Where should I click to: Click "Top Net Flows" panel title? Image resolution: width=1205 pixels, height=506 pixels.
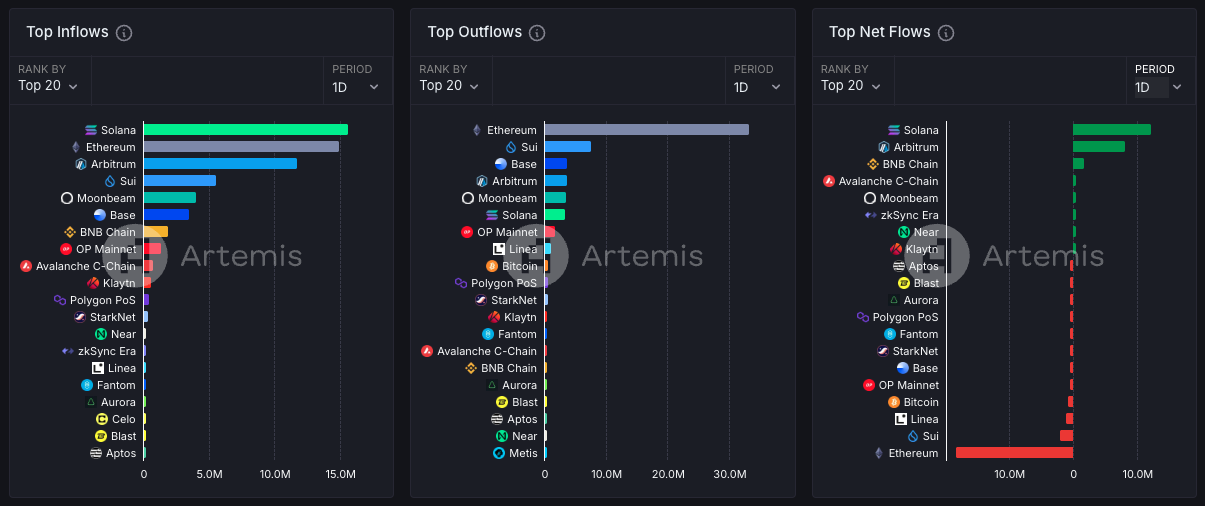pyautogui.click(x=880, y=32)
